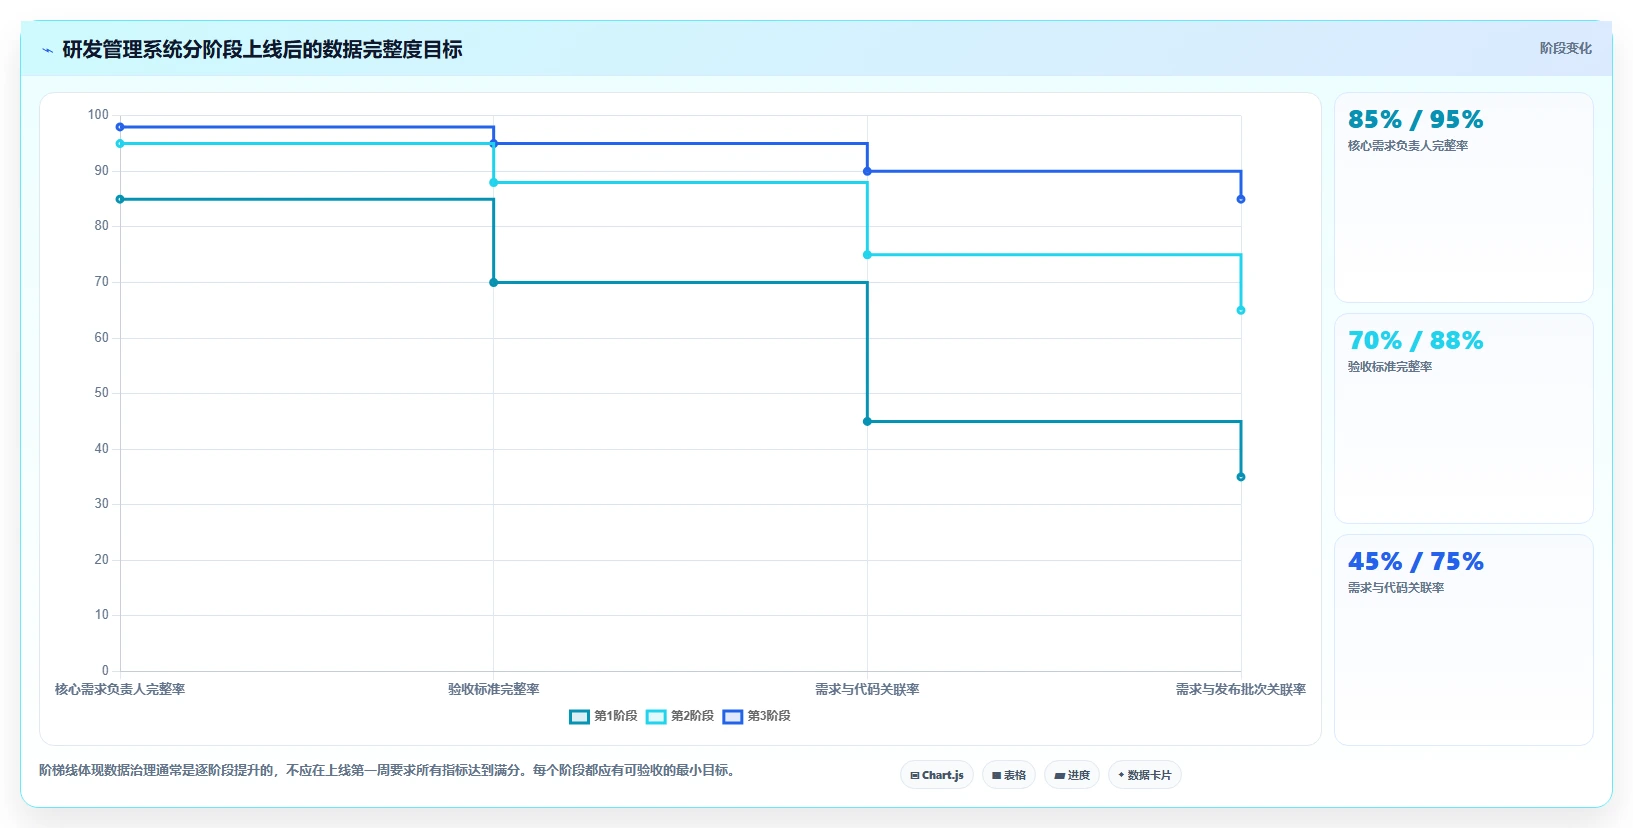1633x828 pixels.
Task: Click 第1阶段 data point at 35
Action: pyautogui.click(x=1241, y=477)
